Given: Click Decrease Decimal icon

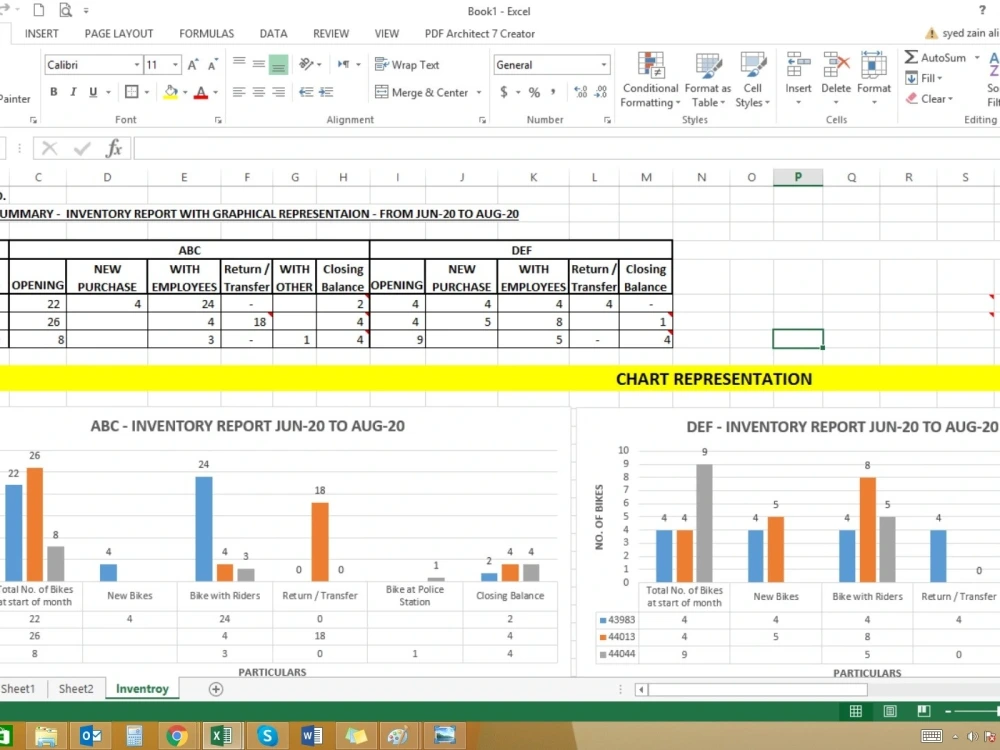Looking at the screenshot, I should [x=601, y=92].
